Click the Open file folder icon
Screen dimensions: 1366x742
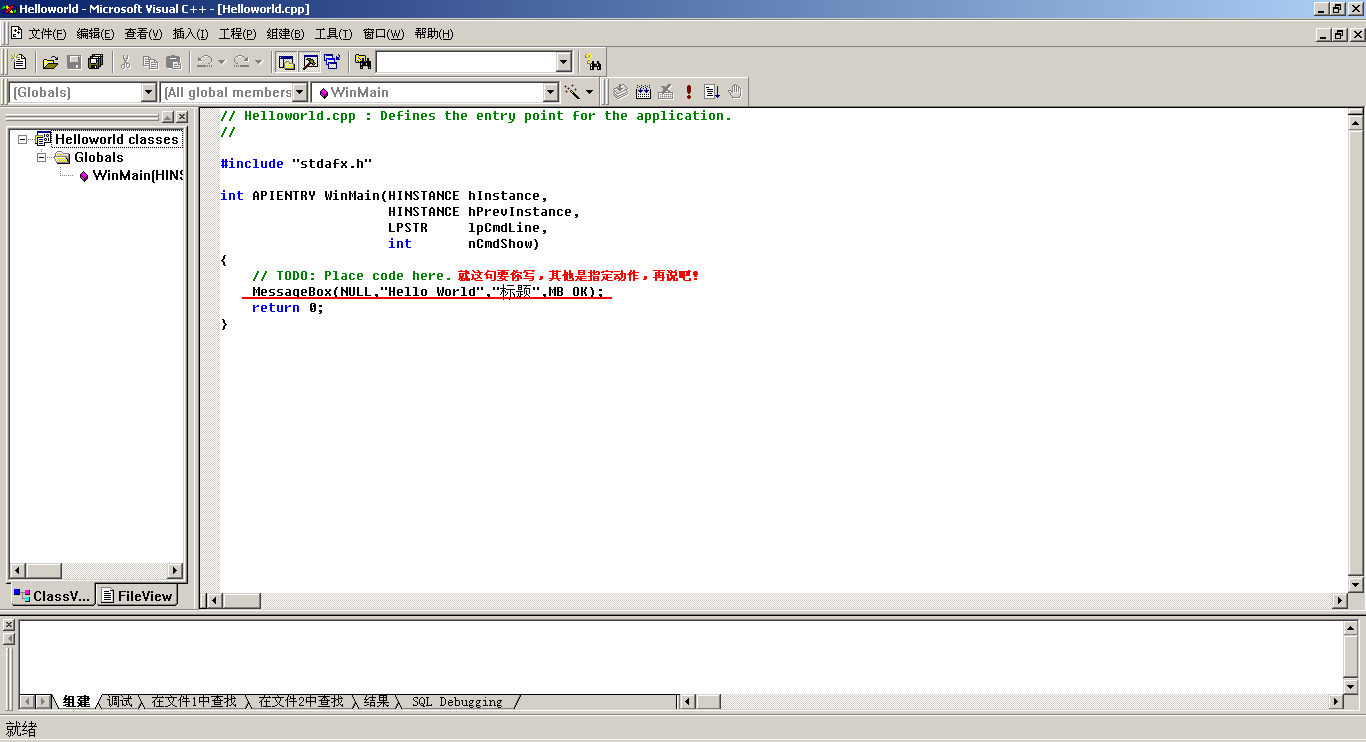[x=50, y=62]
